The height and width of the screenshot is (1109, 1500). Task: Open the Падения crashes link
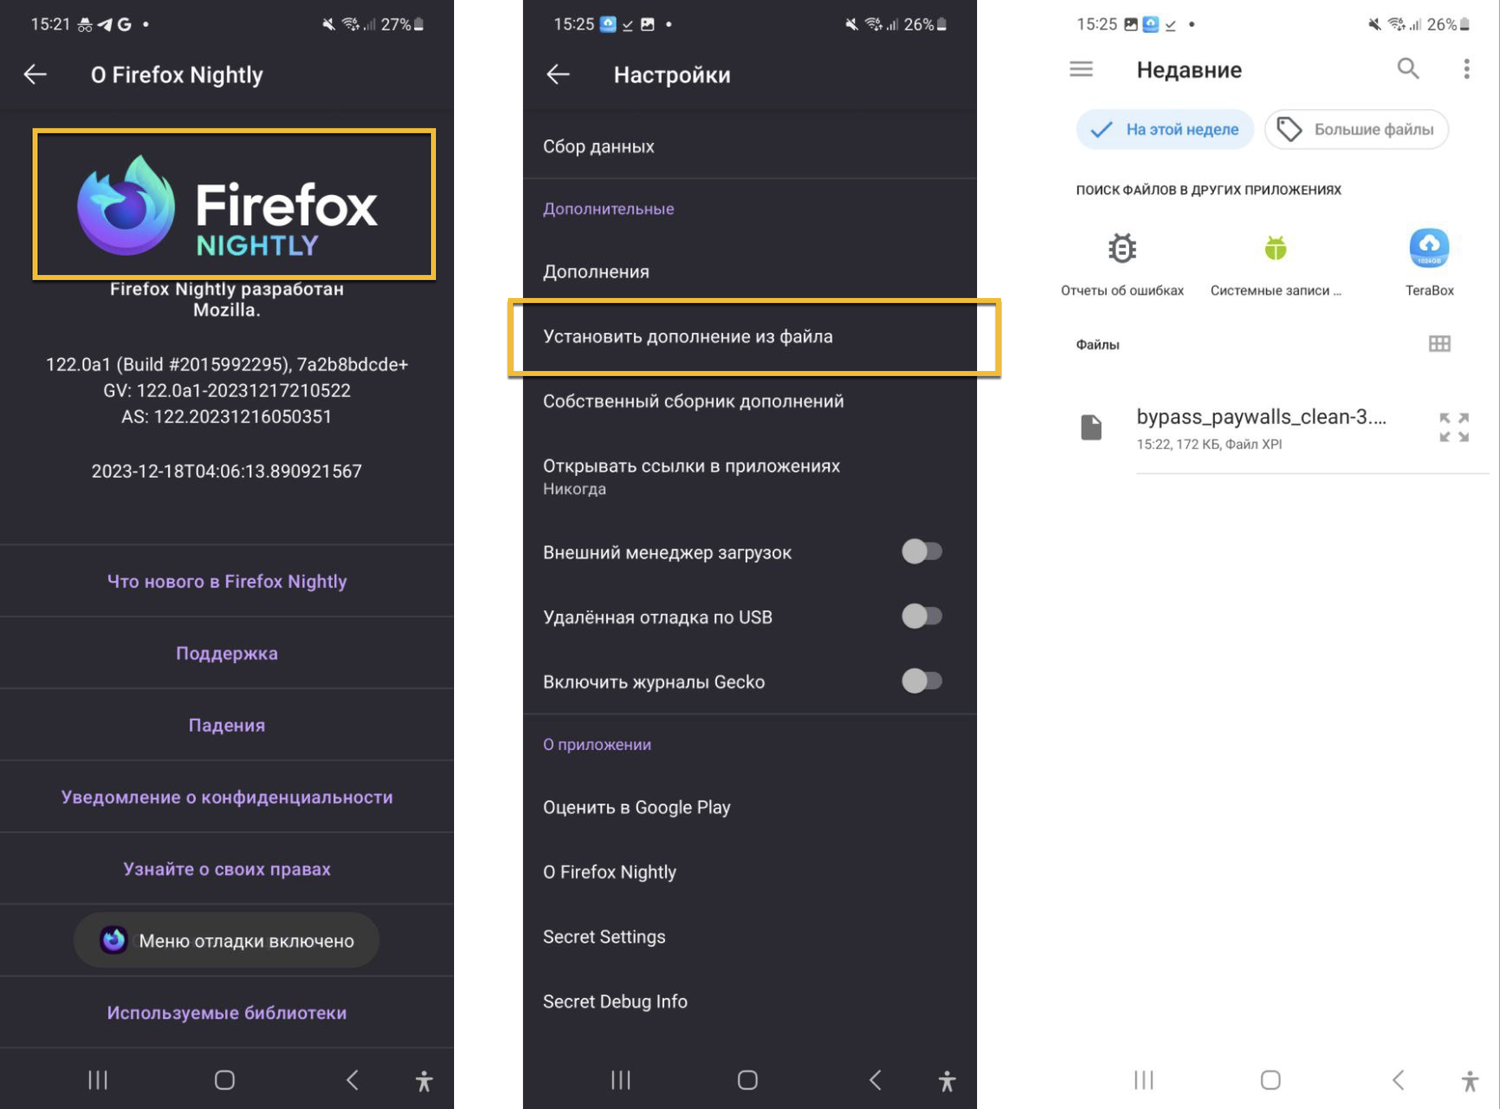[227, 725]
